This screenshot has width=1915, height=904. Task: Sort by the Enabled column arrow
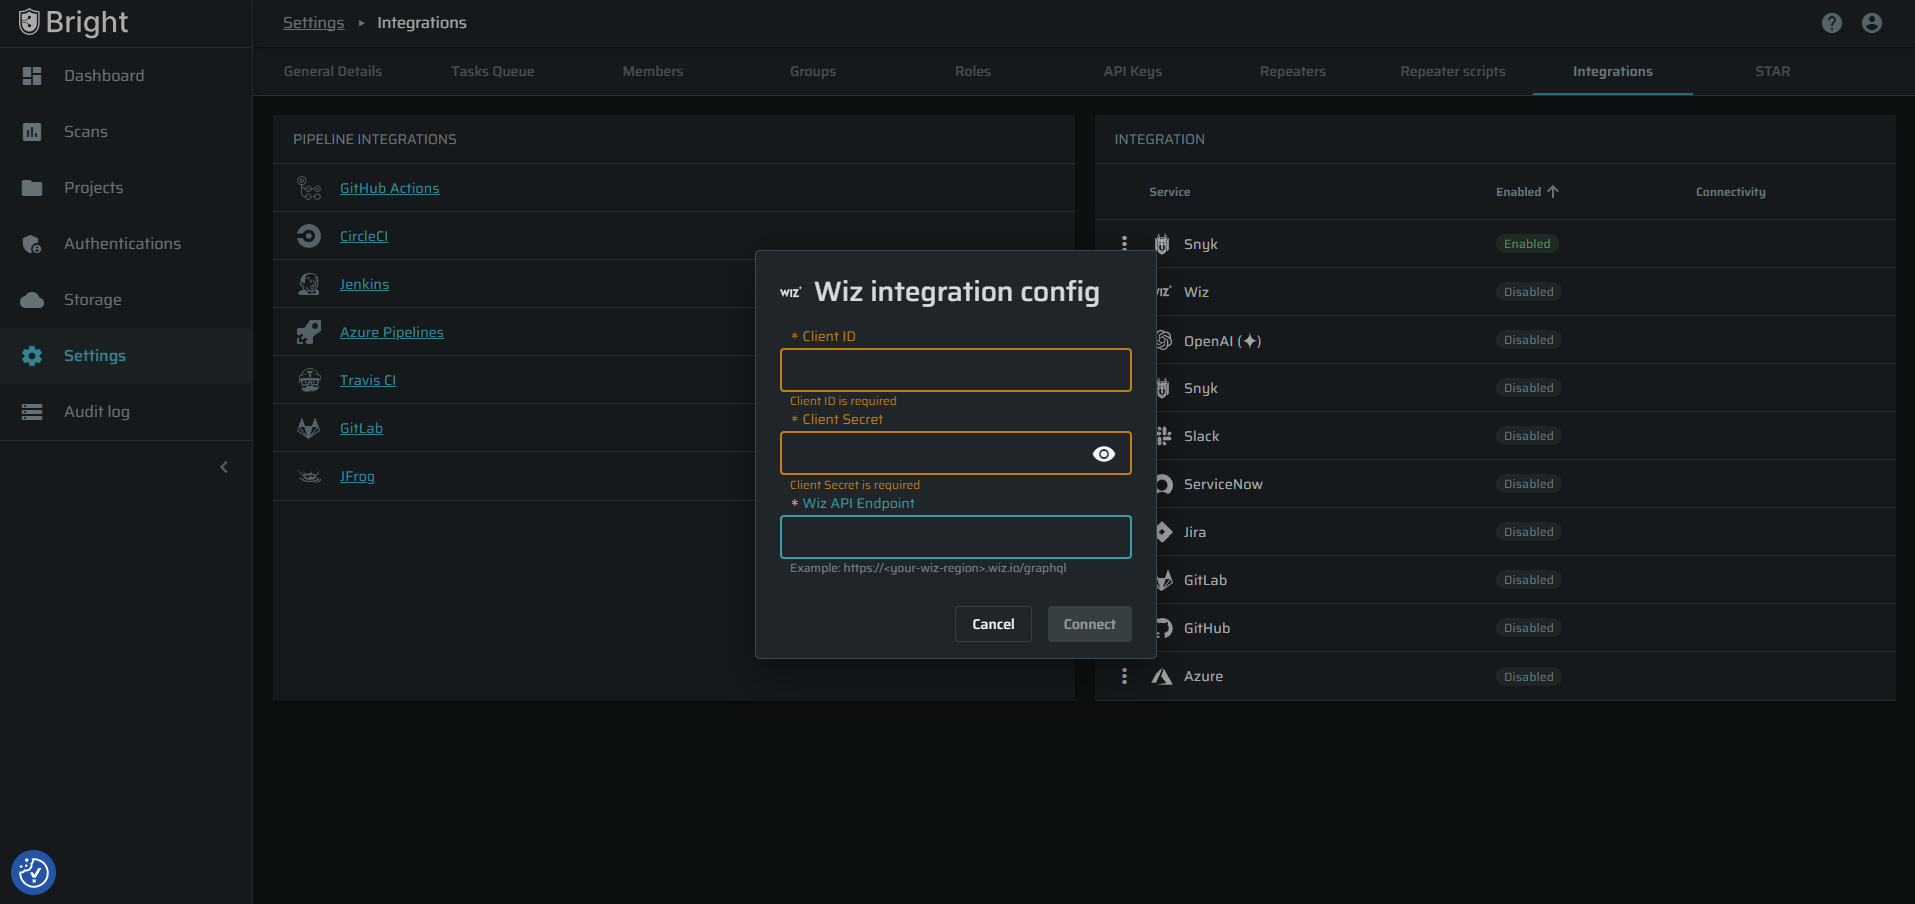1553,192
